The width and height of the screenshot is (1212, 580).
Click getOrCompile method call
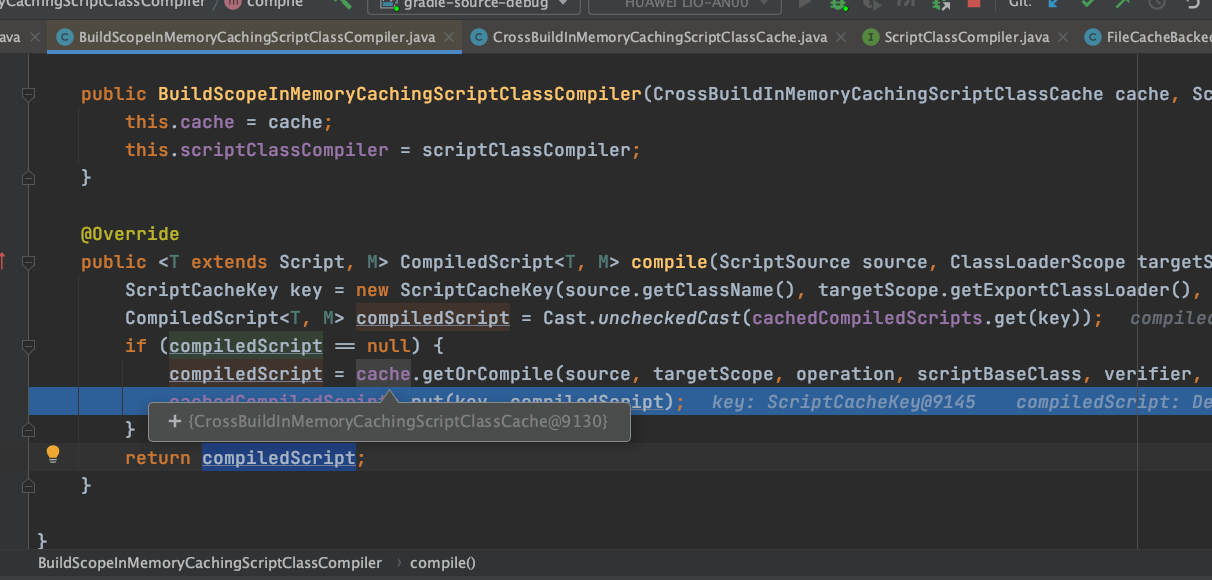point(487,374)
